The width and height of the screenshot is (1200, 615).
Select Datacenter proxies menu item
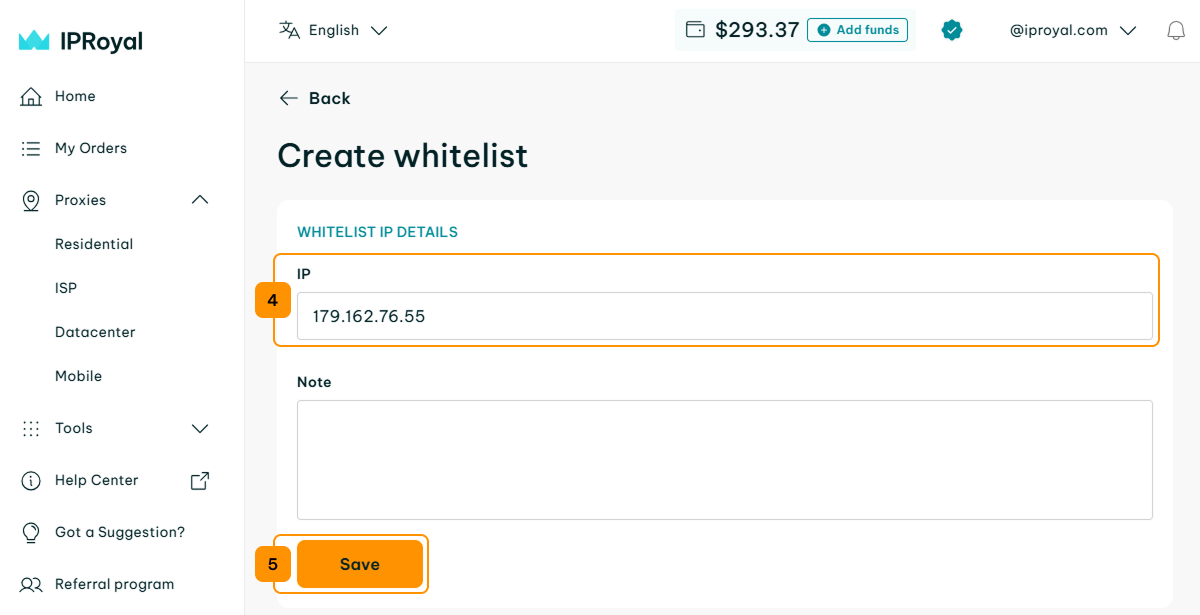[95, 332]
